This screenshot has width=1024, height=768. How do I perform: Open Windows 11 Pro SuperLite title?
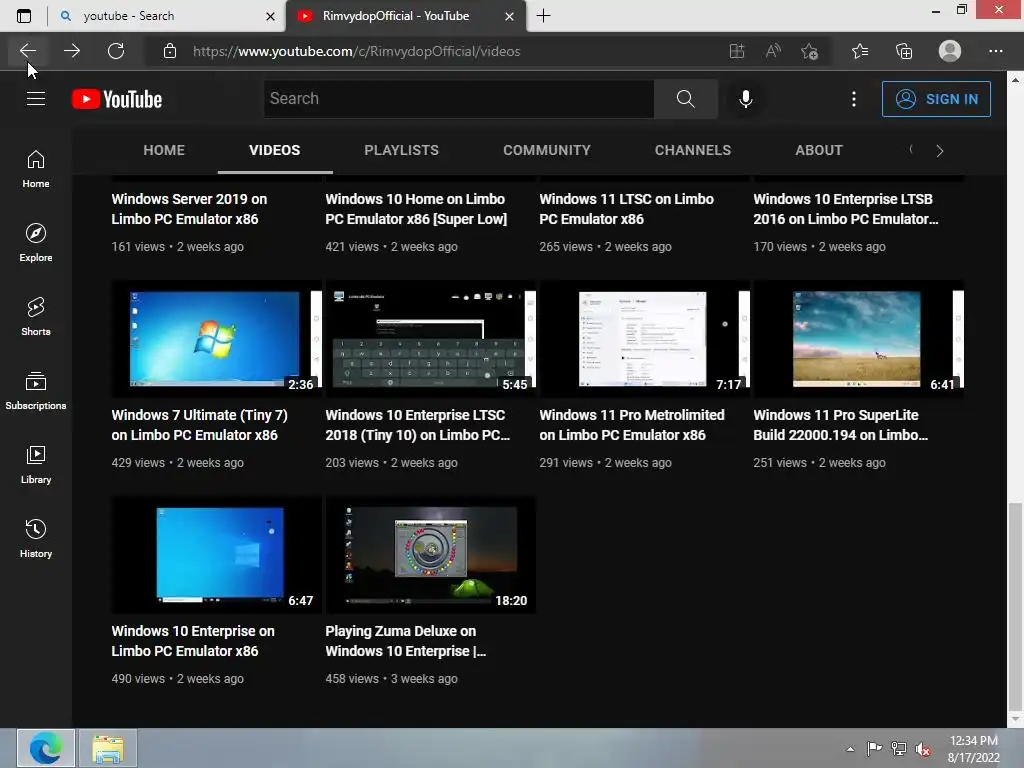click(840, 425)
